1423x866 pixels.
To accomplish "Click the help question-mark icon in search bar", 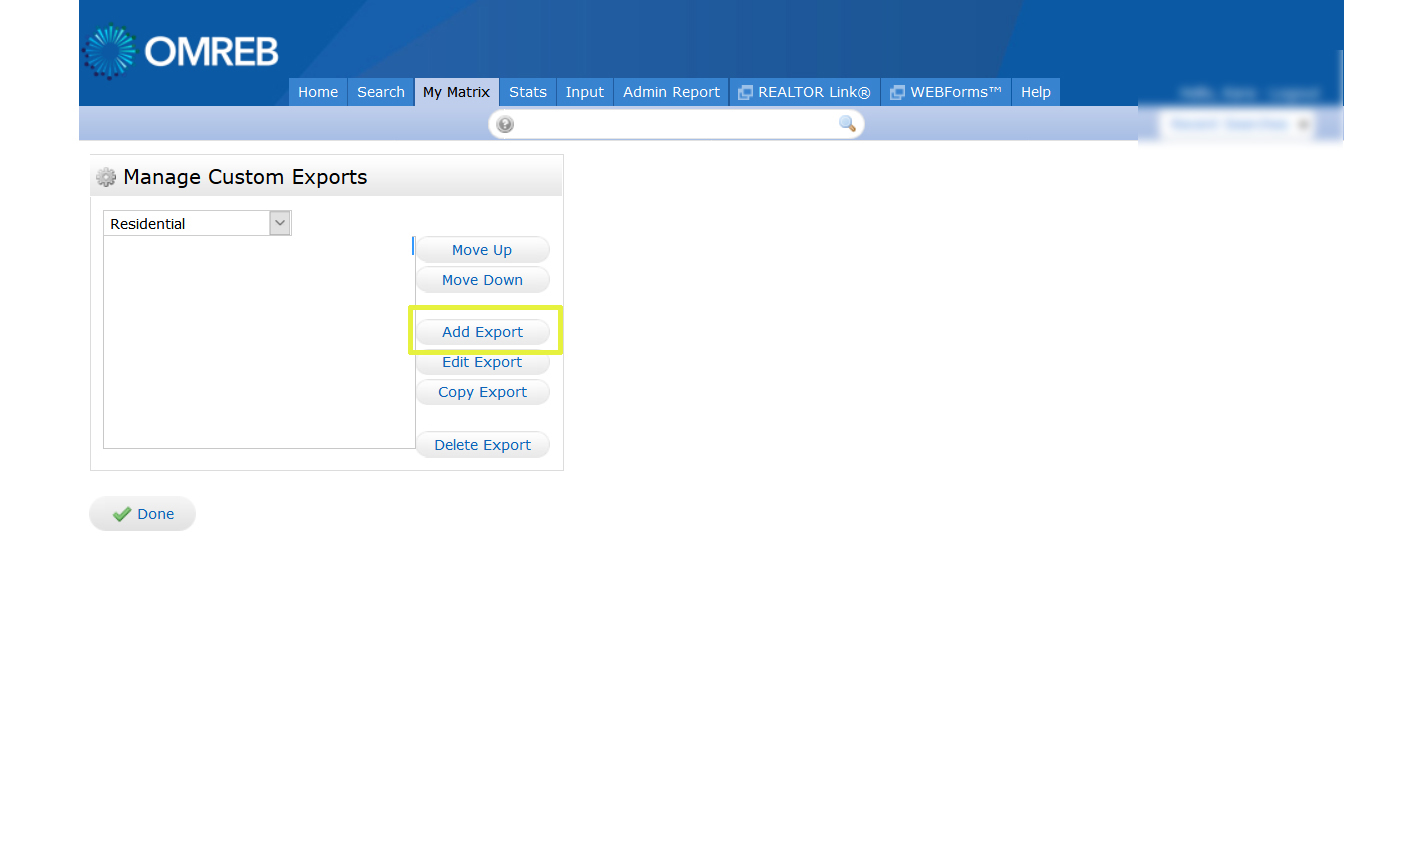I will 505,124.
